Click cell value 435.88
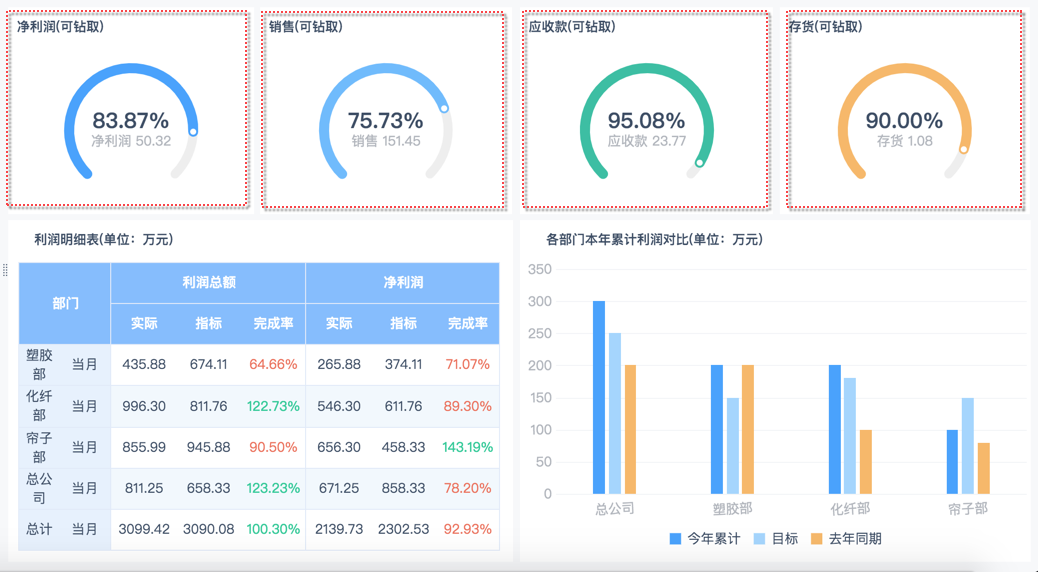This screenshot has height=572, width=1038. click(144, 365)
